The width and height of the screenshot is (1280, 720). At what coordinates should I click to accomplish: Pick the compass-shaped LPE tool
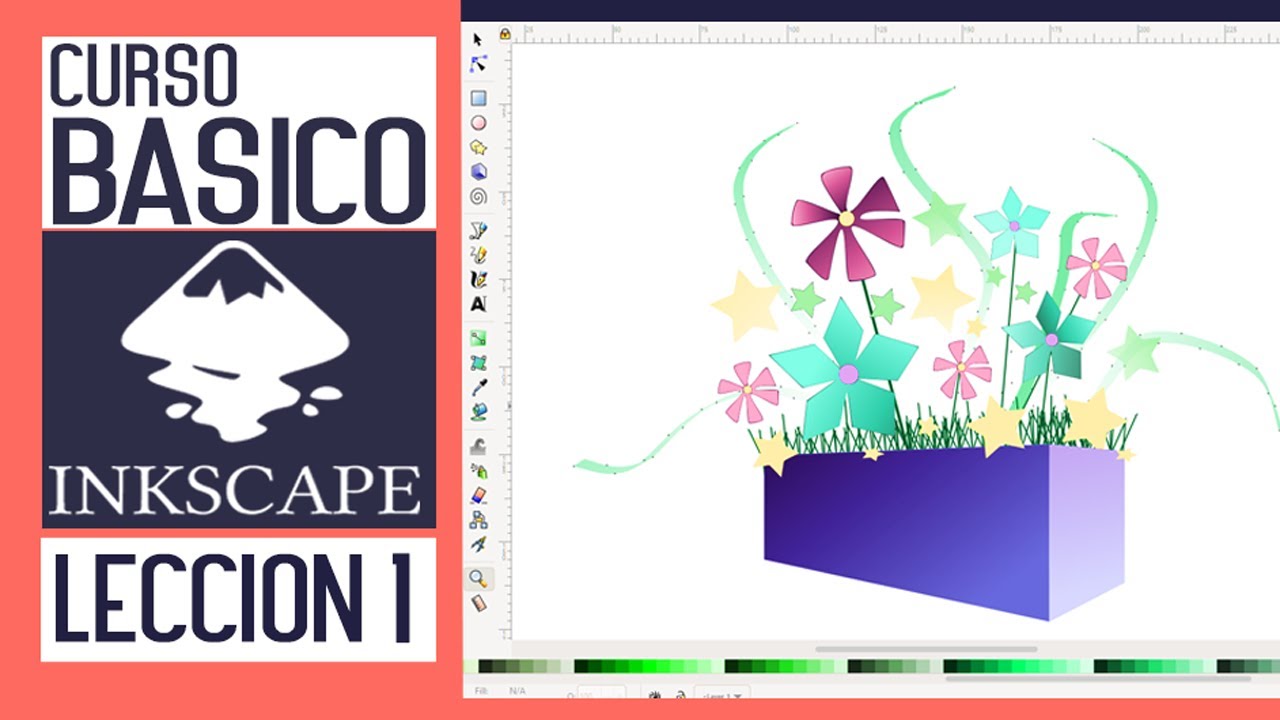pyautogui.click(x=478, y=544)
